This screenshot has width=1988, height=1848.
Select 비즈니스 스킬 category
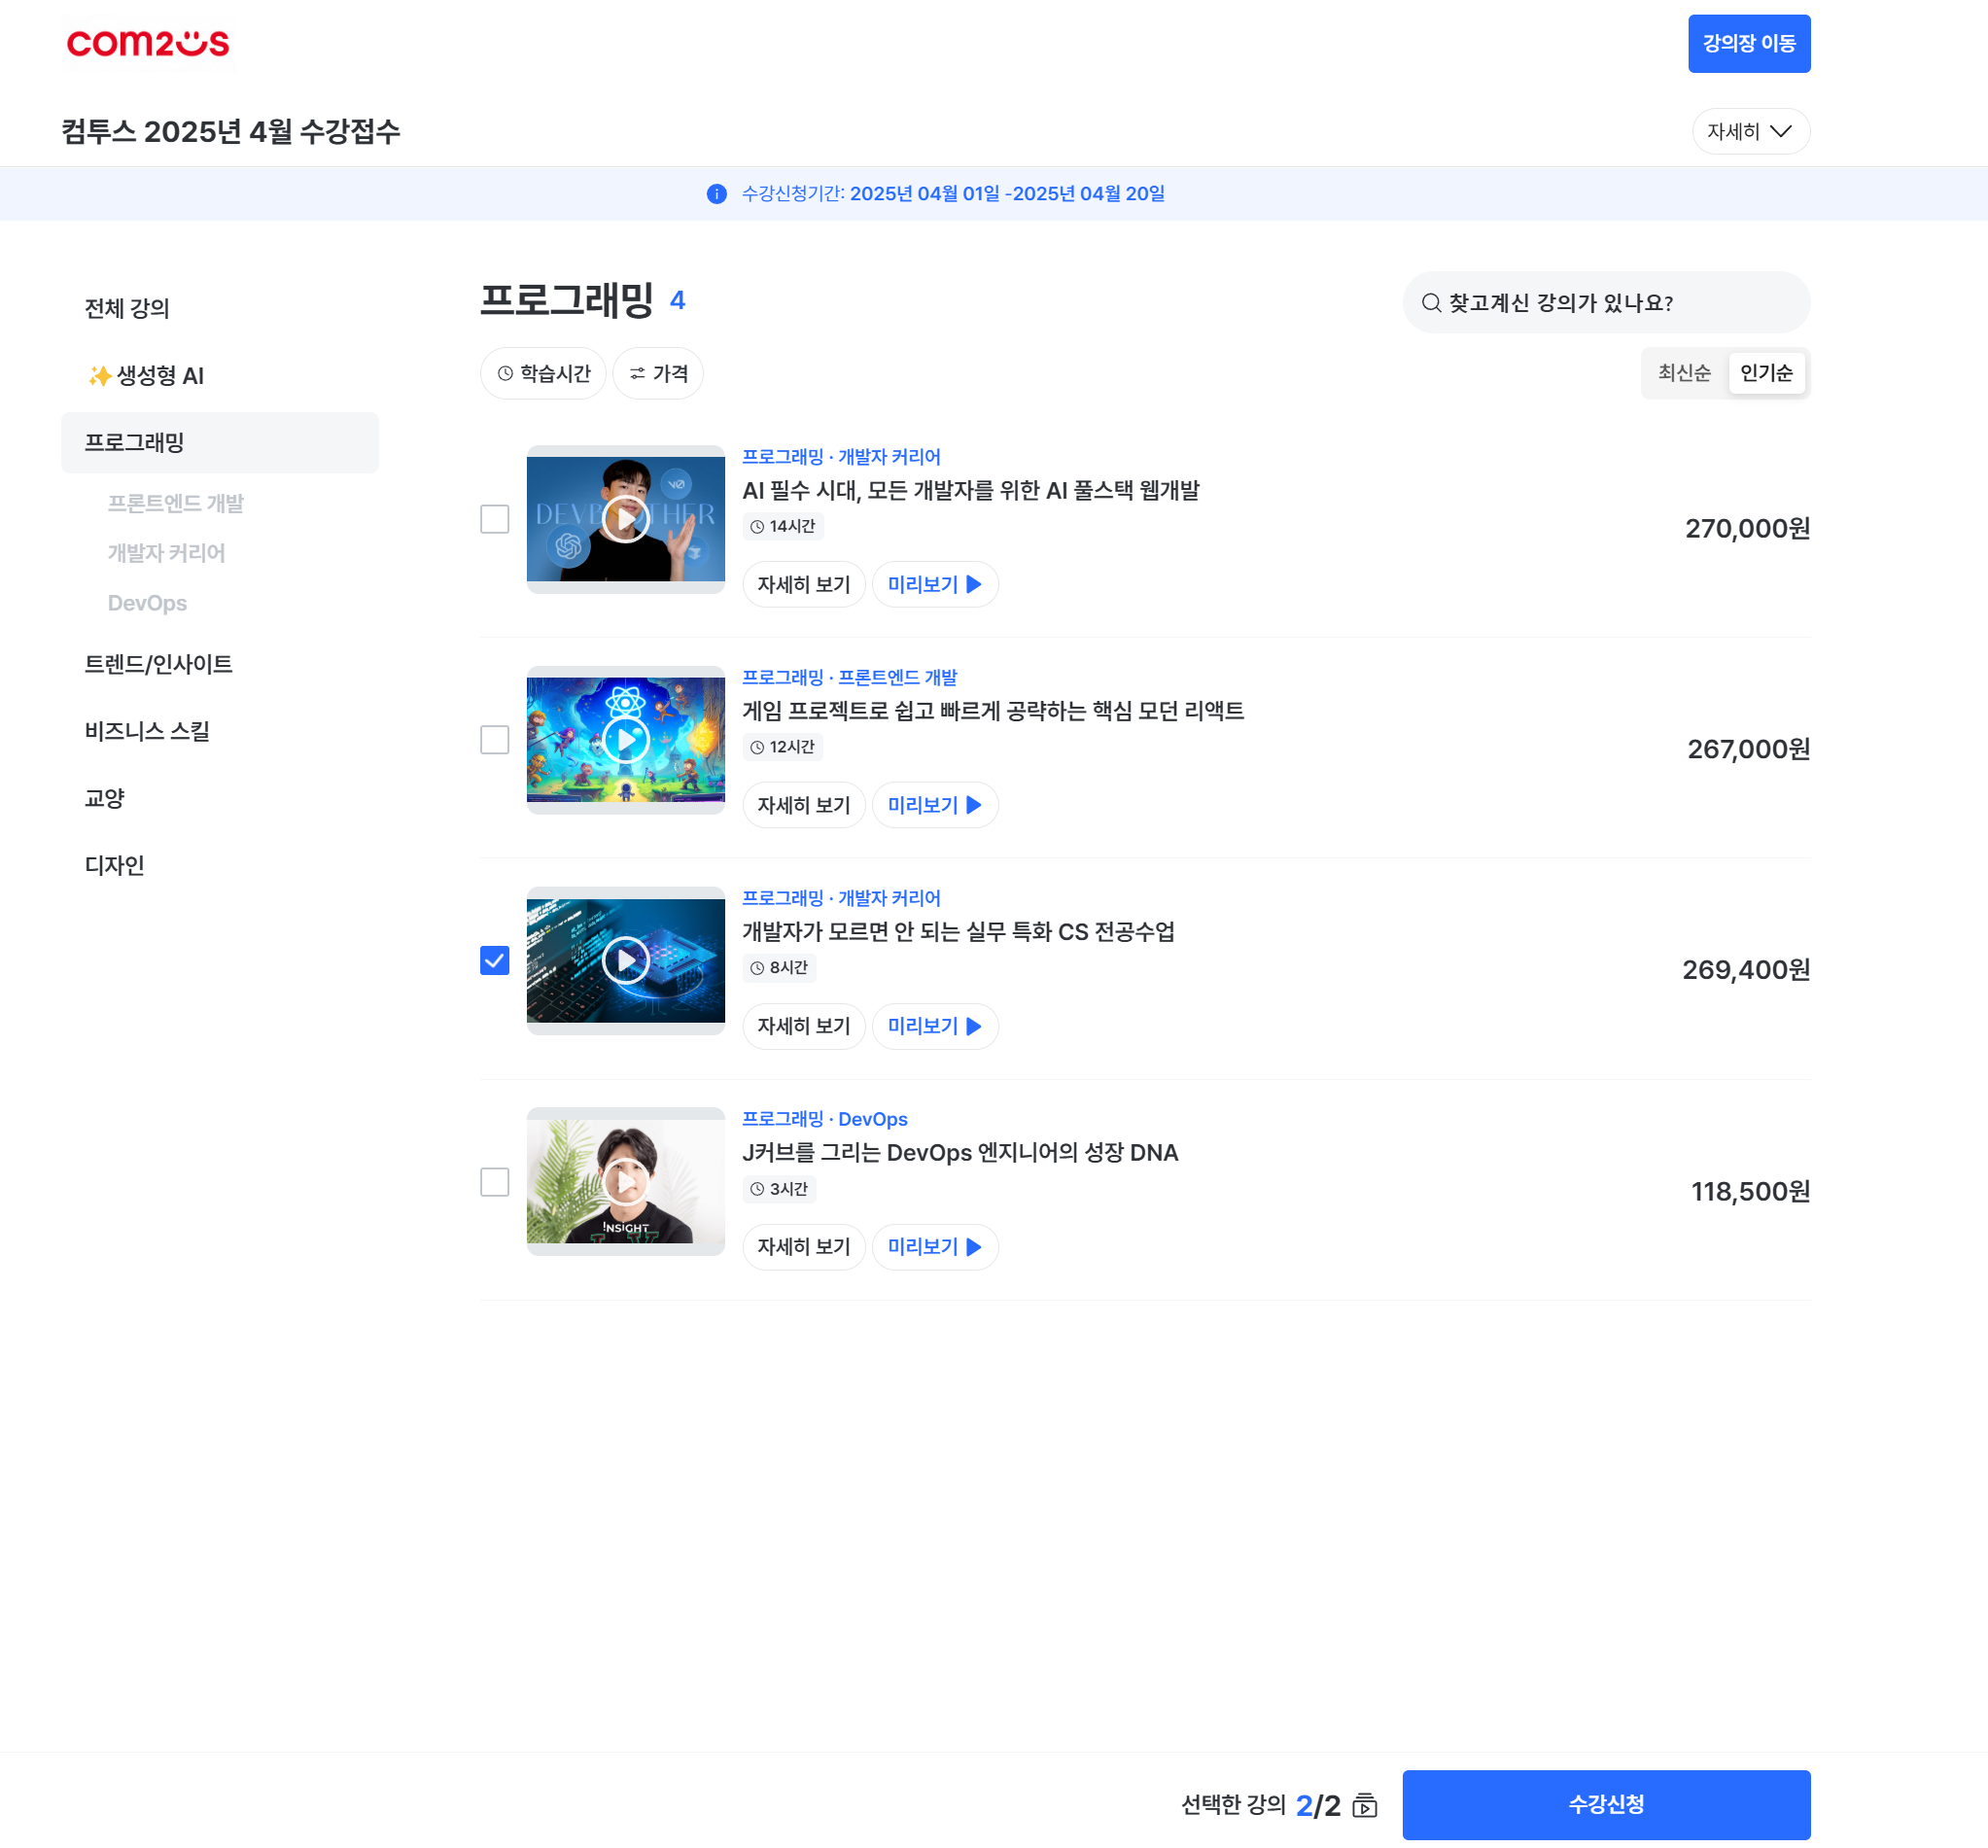point(147,731)
